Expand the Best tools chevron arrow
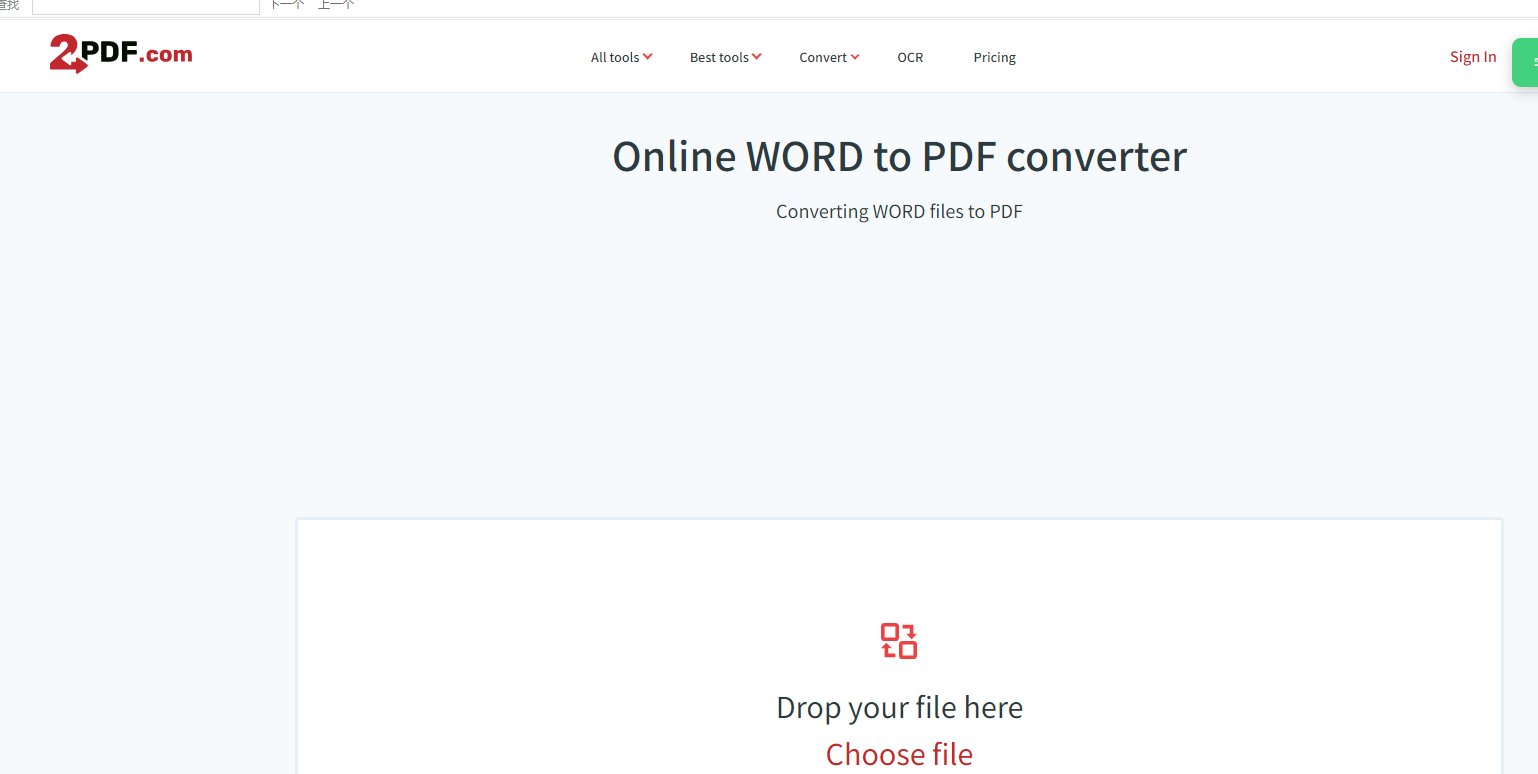 [x=757, y=57]
